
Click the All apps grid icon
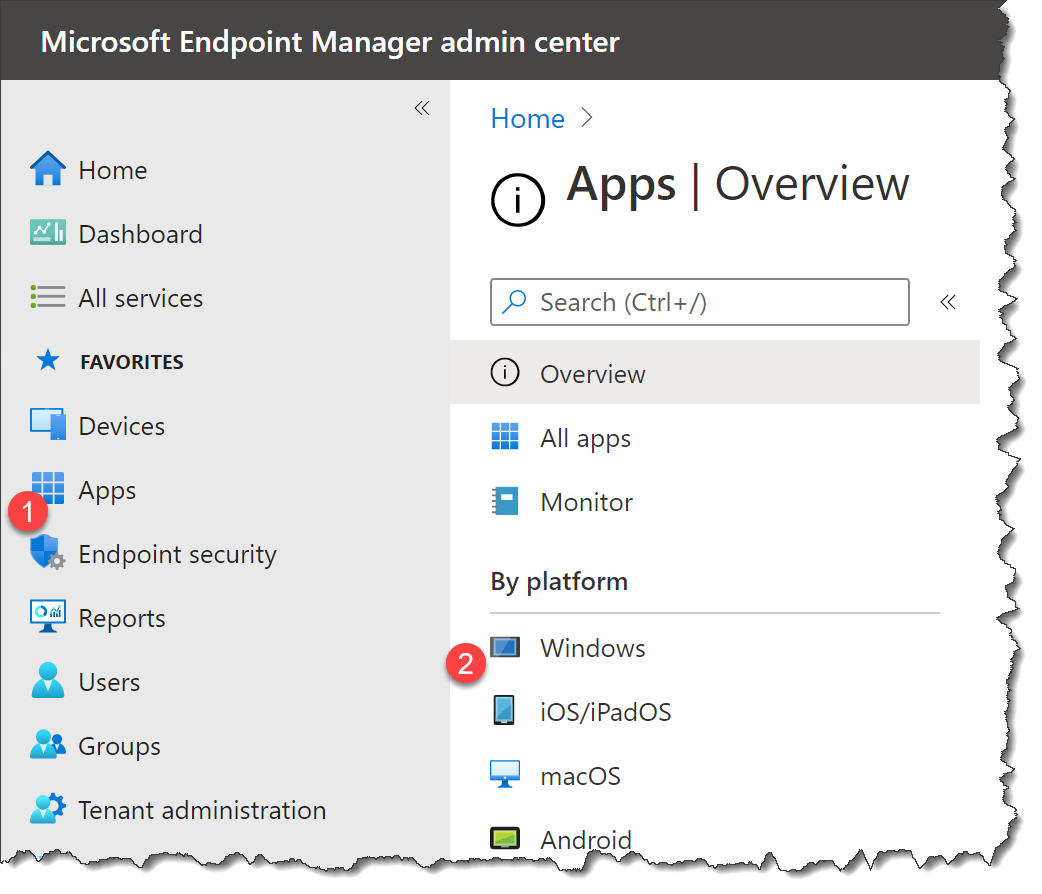(x=505, y=438)
